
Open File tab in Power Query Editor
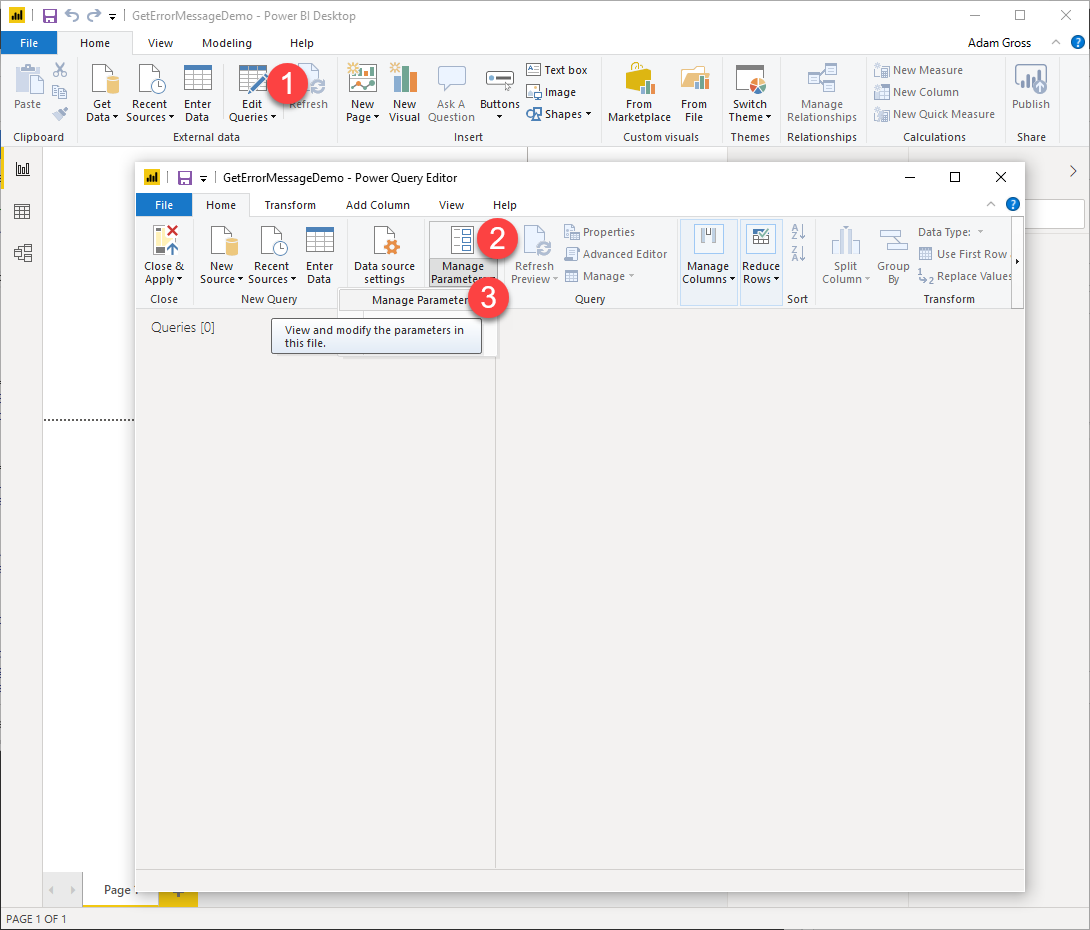[x=164, y=205]
